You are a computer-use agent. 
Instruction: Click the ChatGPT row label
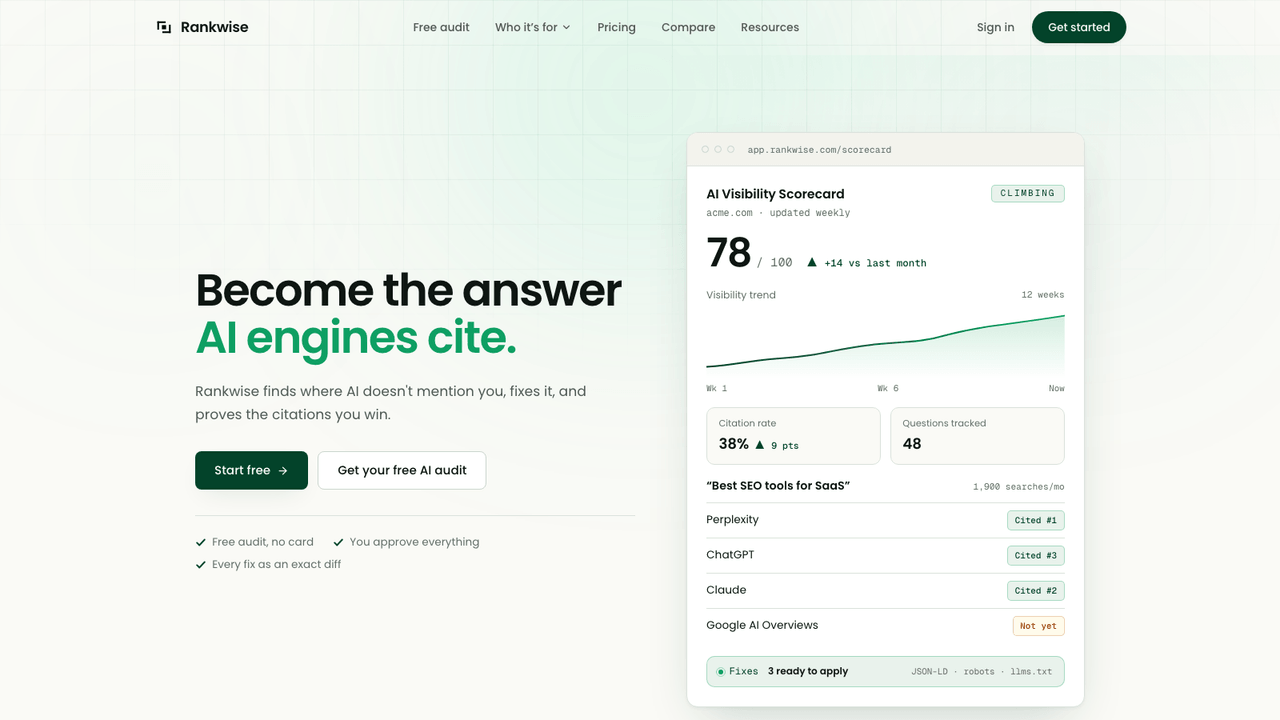point(730,555)
